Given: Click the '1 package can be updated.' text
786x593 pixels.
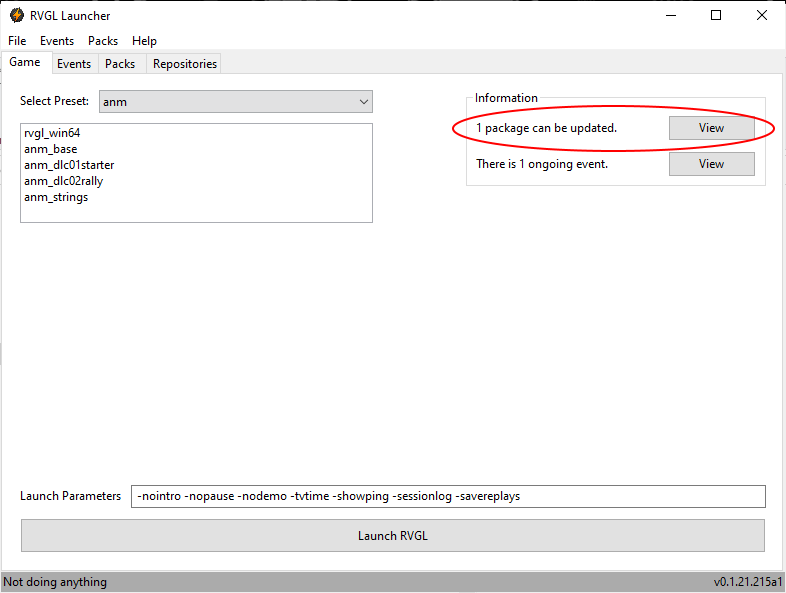Looking at the screenshot, I should (x=546, y=128).
